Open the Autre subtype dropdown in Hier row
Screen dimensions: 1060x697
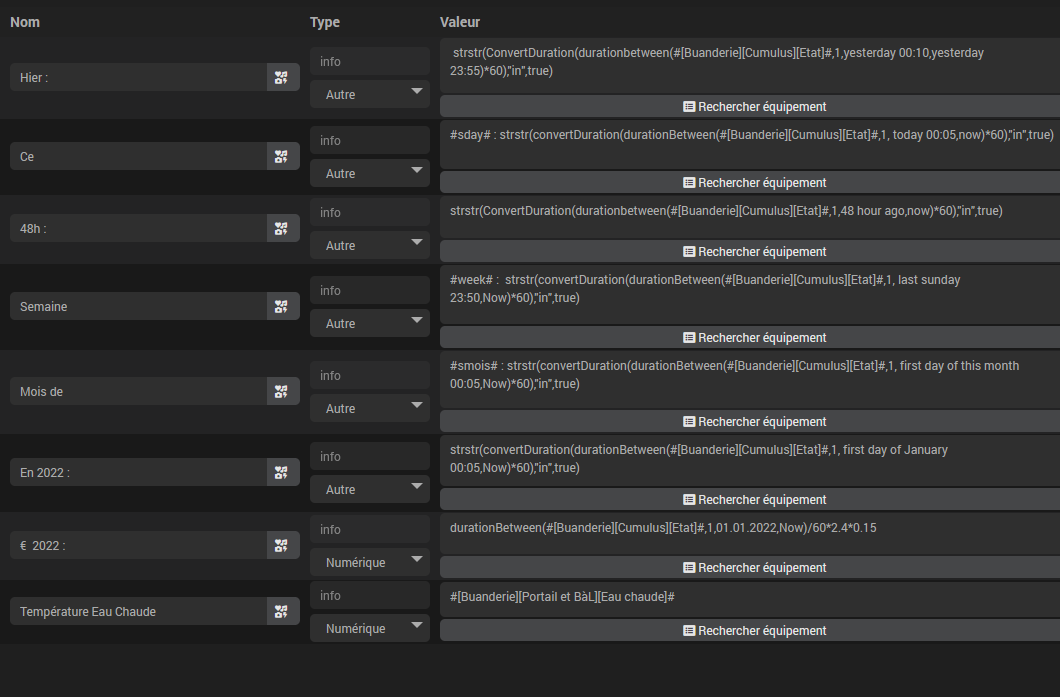(x=370, y=95)
